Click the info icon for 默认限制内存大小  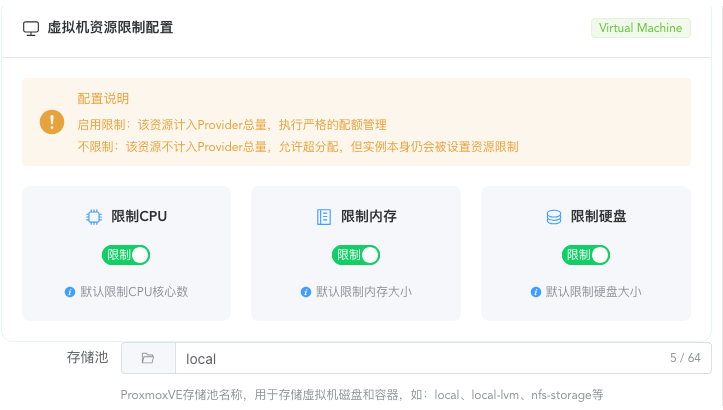tap(306, 292)
